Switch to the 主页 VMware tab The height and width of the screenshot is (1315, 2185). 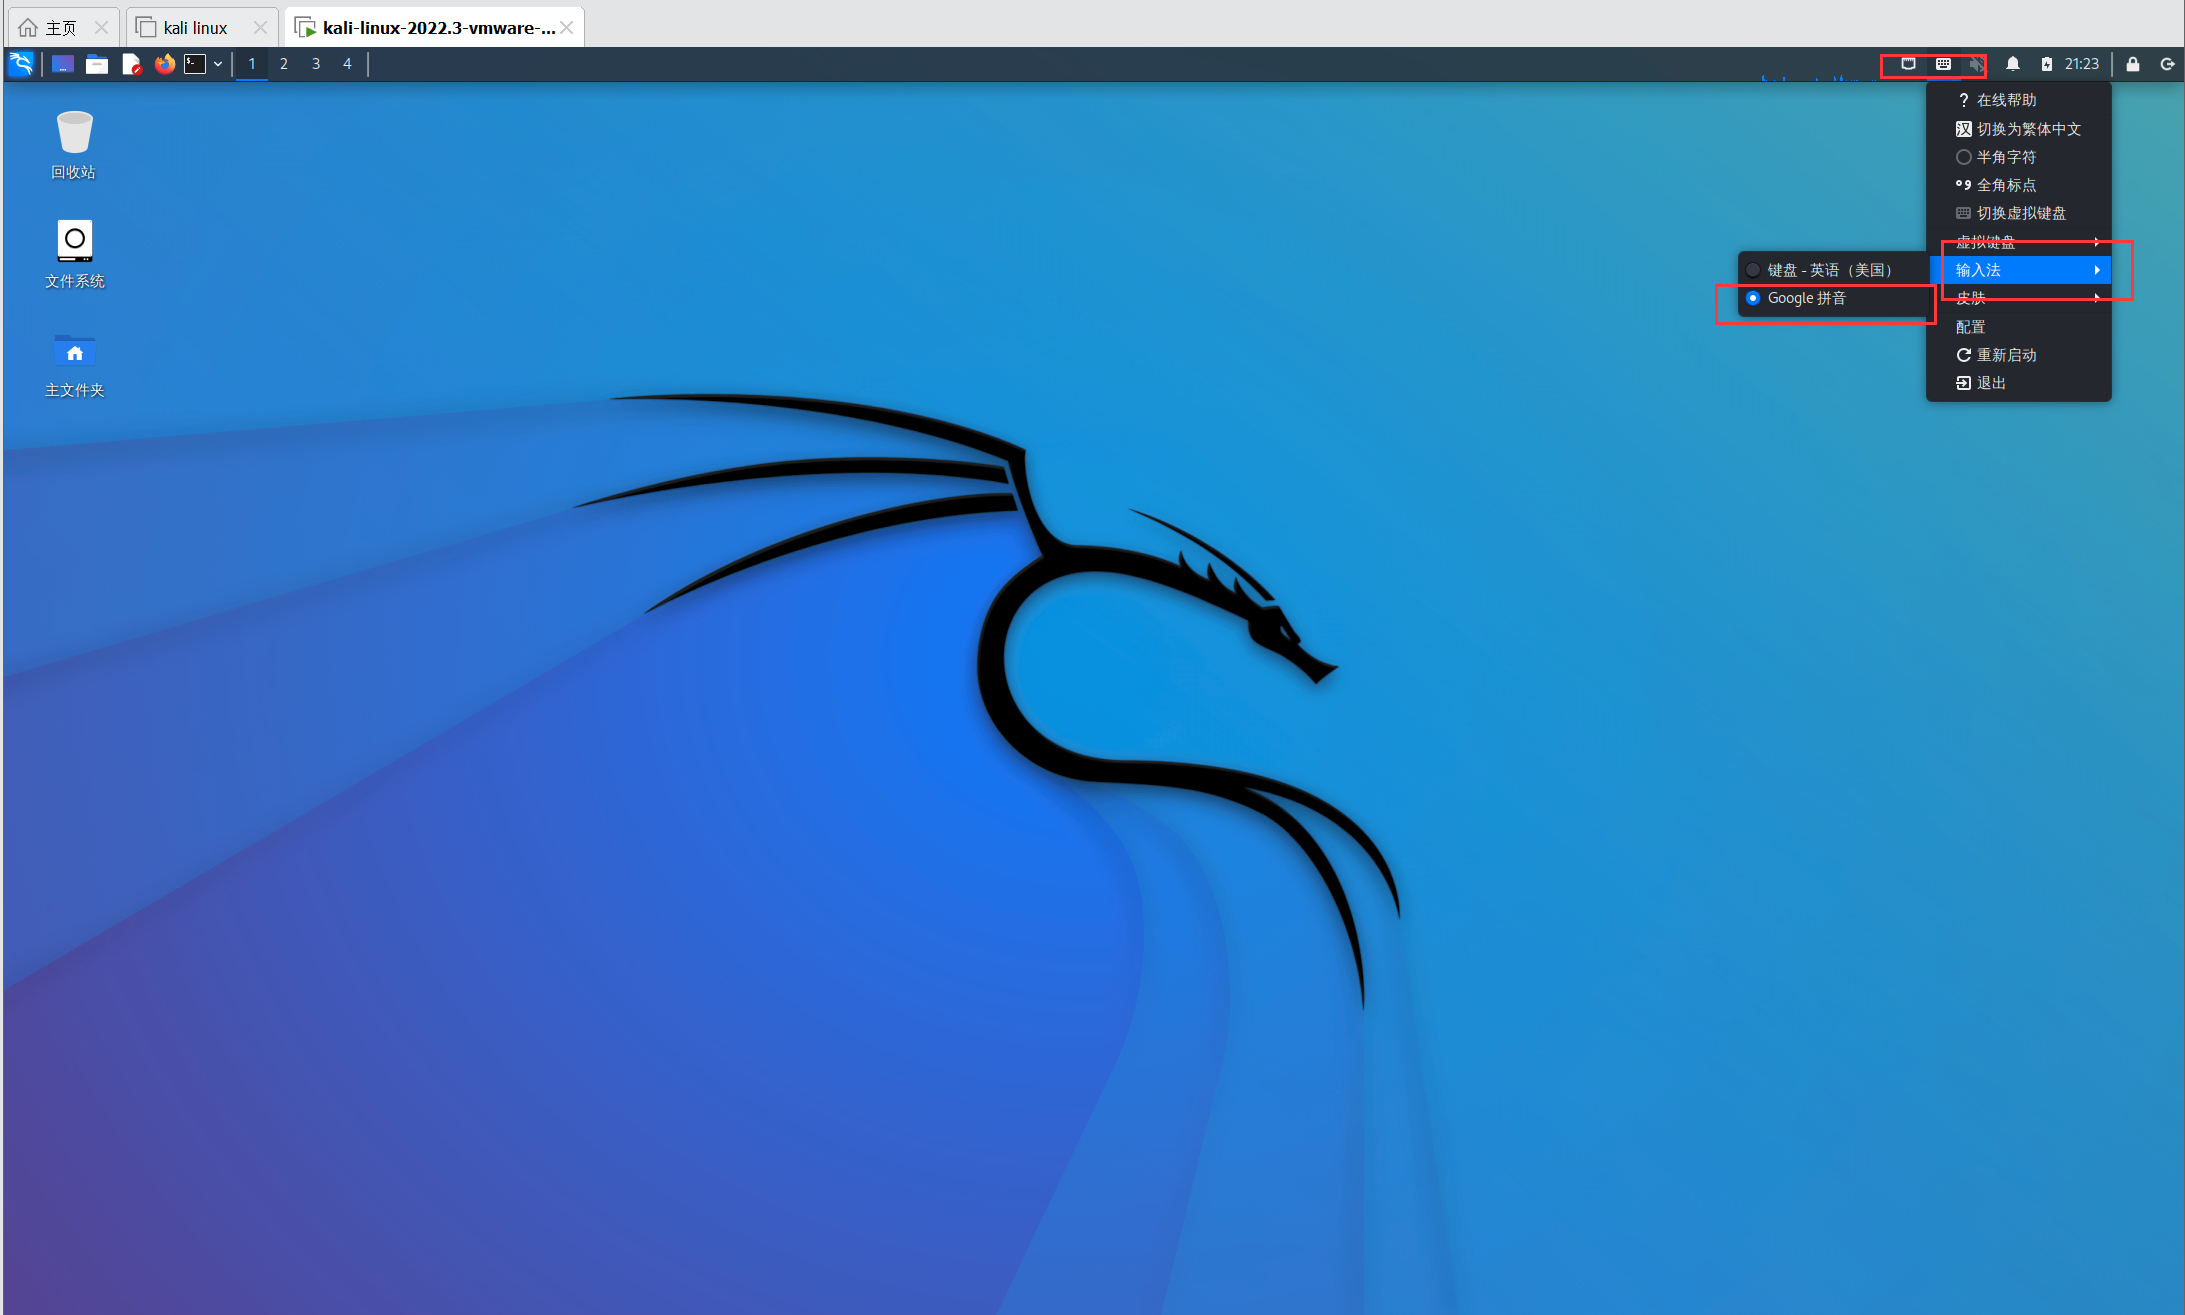coord(62,28)
